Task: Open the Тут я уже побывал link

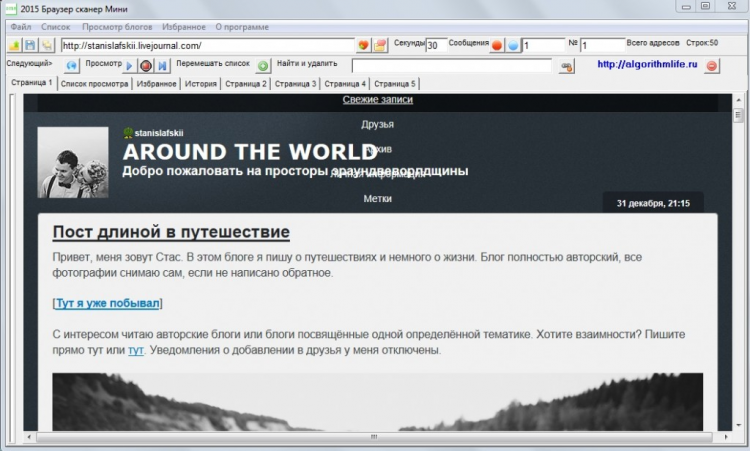Action: [108, 303]
